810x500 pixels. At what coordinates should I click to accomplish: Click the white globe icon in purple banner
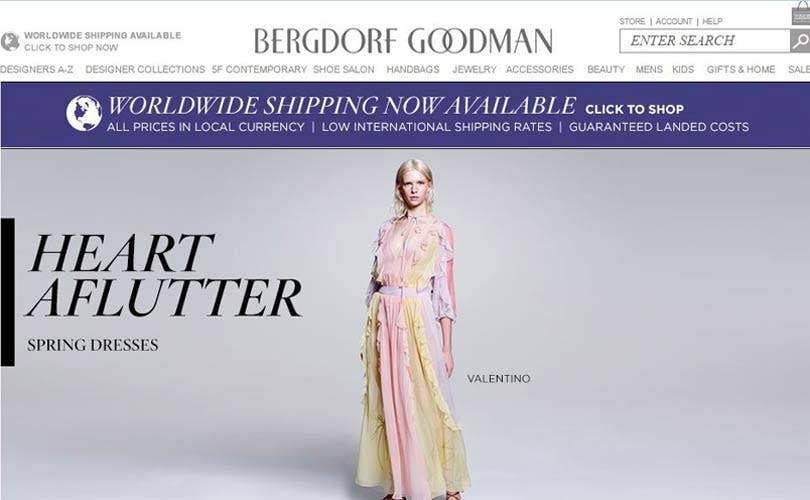[x=84, y=113]
